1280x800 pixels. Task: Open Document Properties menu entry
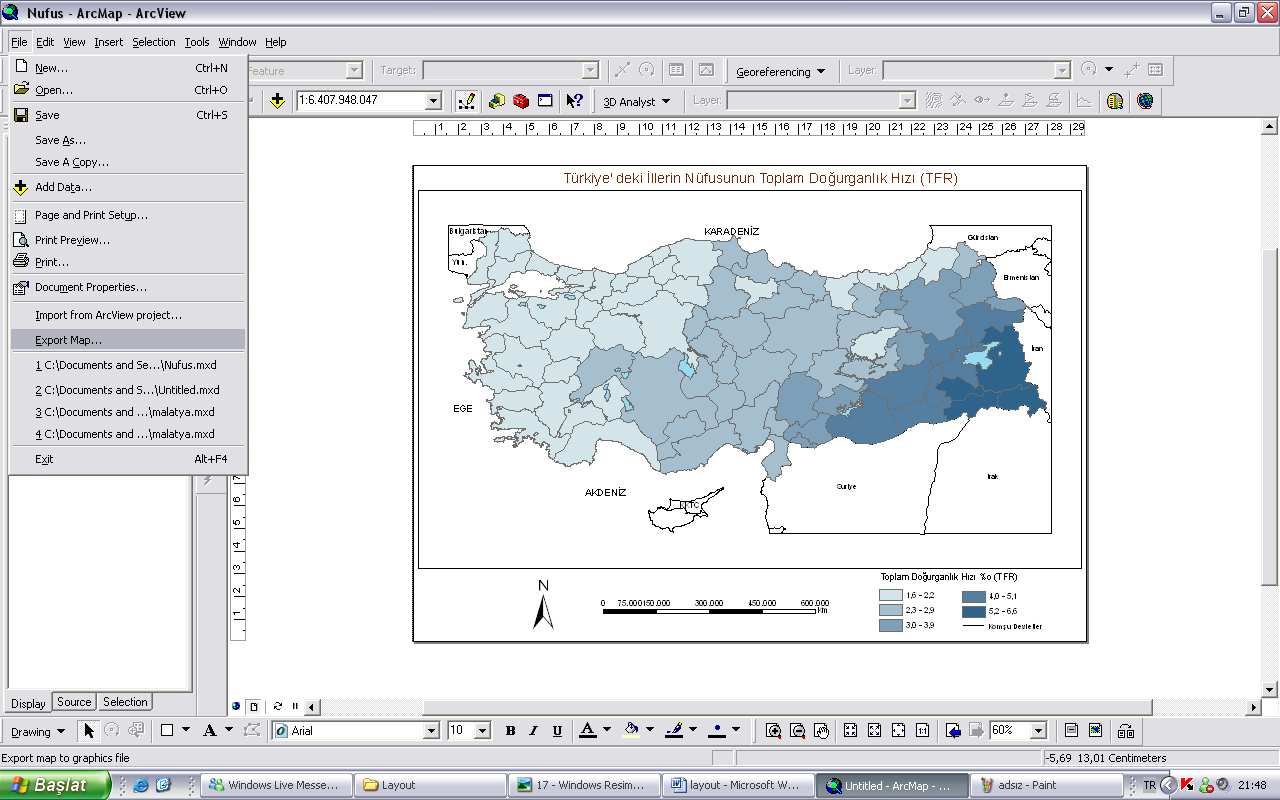tap(128, 287)
